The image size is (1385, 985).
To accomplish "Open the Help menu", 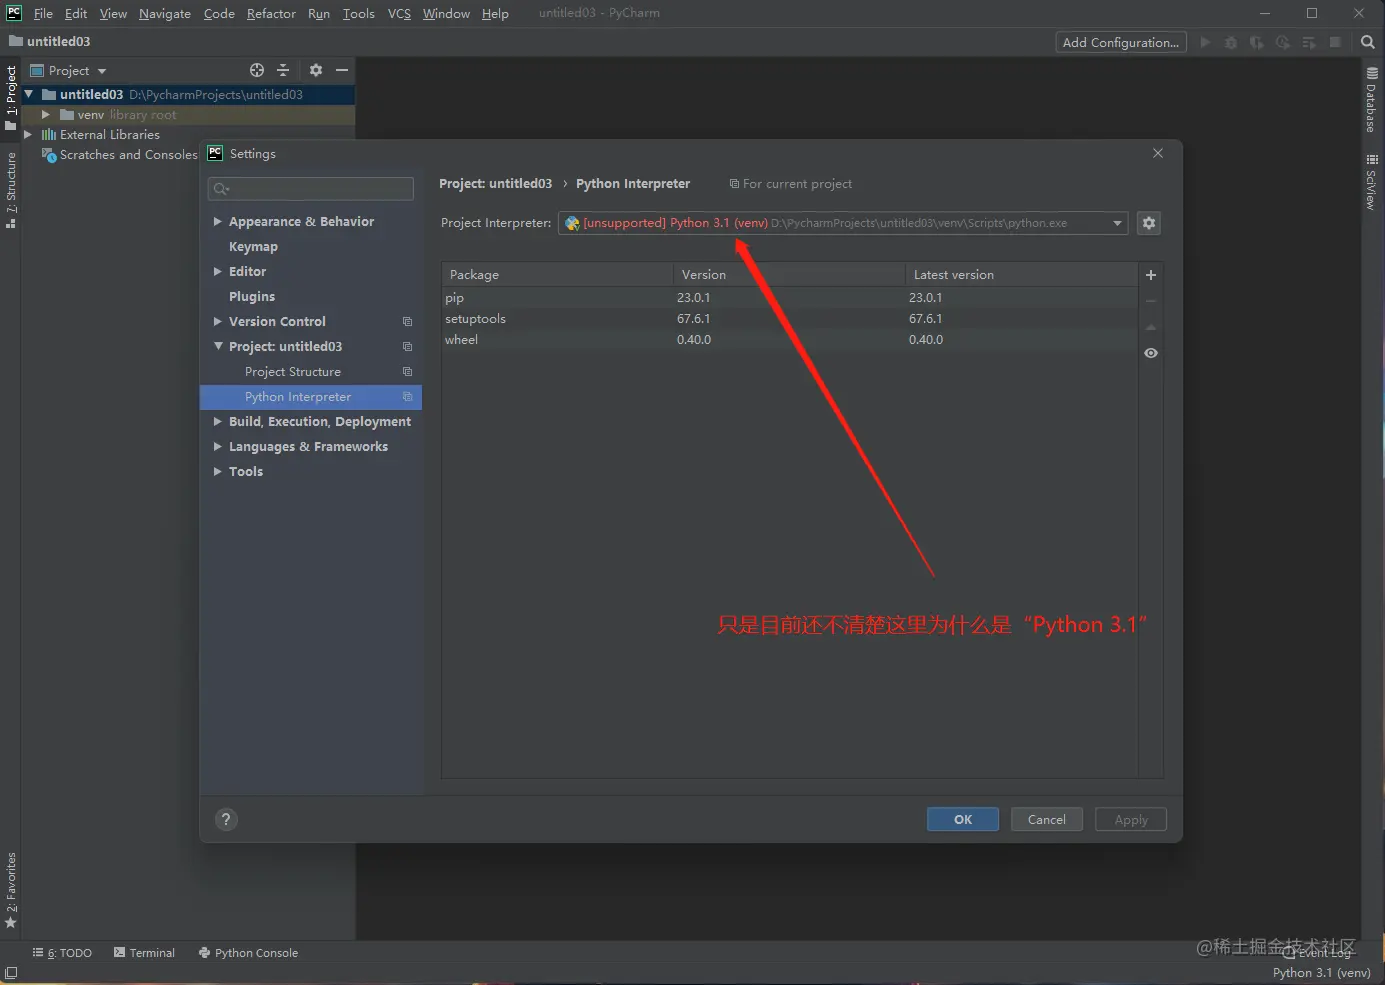I will tap(495, 13).
